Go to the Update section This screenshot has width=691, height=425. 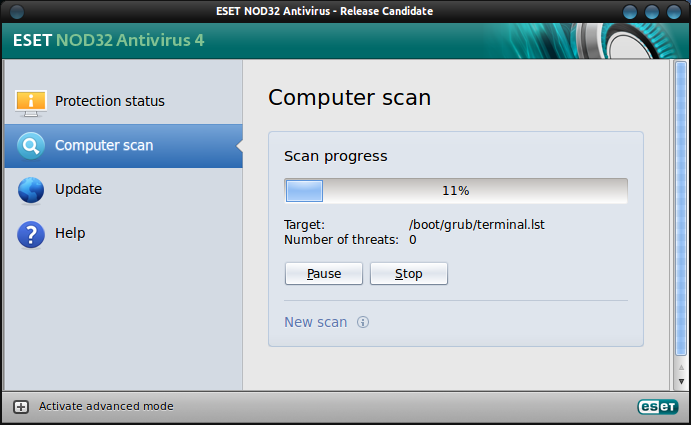coord(123,190)
